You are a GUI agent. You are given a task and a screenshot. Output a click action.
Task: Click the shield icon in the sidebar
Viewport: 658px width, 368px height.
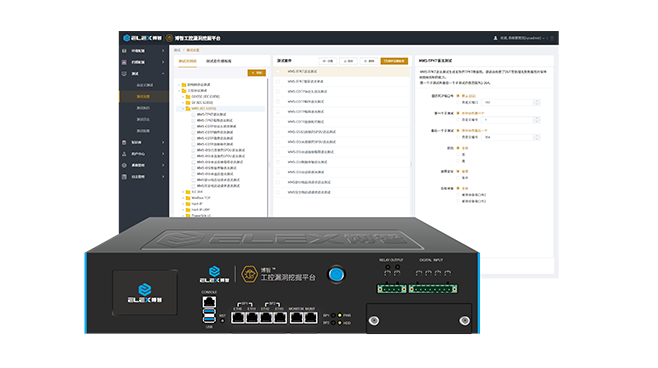tap(124, 73)
